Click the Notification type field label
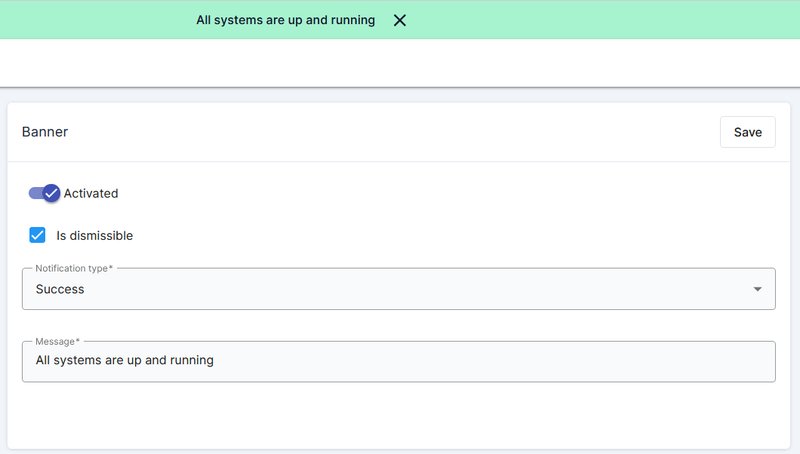This screenshot has width=800, height=454. (74, 268)
